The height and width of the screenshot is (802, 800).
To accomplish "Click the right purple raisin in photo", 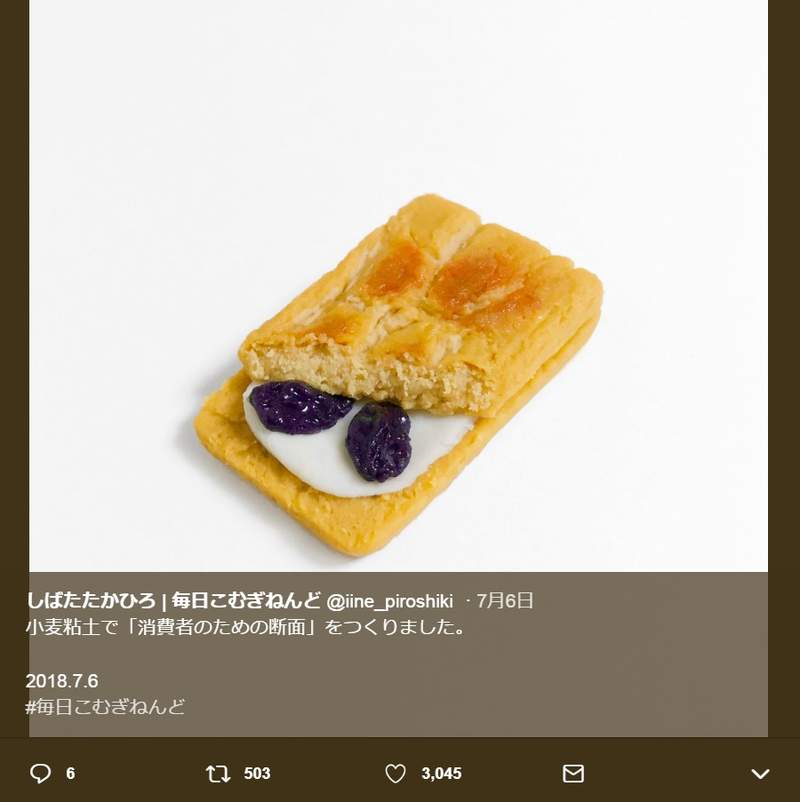I will (379, 441).
